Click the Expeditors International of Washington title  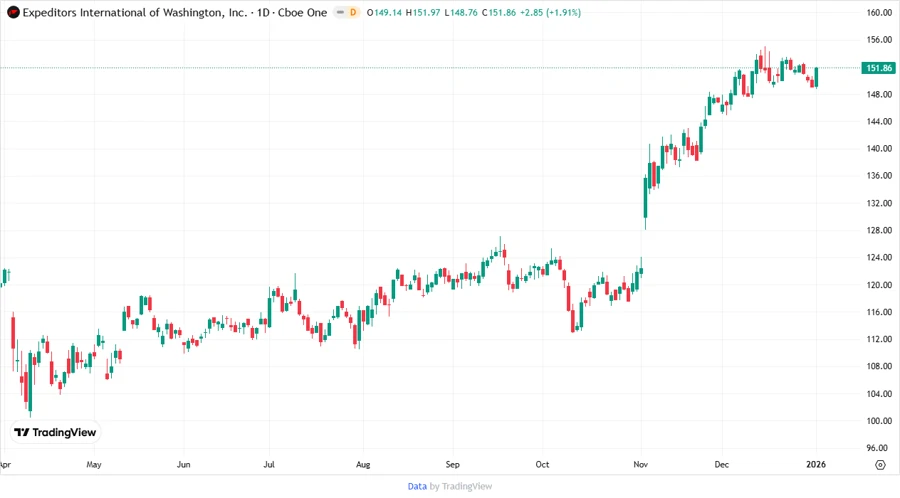click(135, 12)
